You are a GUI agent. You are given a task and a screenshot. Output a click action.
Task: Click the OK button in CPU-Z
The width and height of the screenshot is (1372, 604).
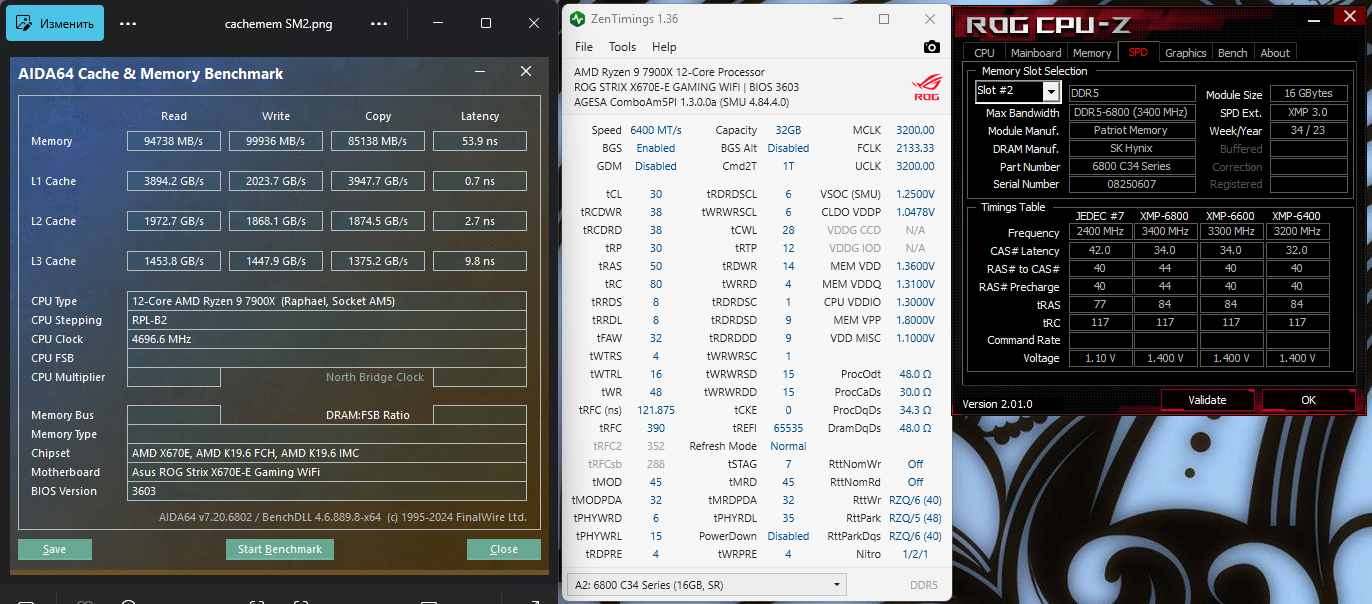[x=1309, y=400]
